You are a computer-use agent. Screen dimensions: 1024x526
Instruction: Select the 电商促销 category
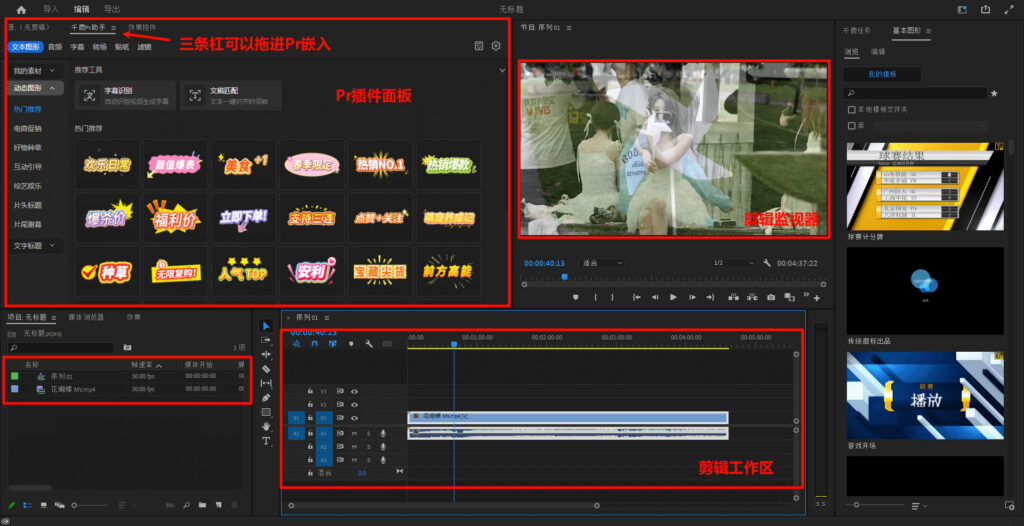coord(27,129)
